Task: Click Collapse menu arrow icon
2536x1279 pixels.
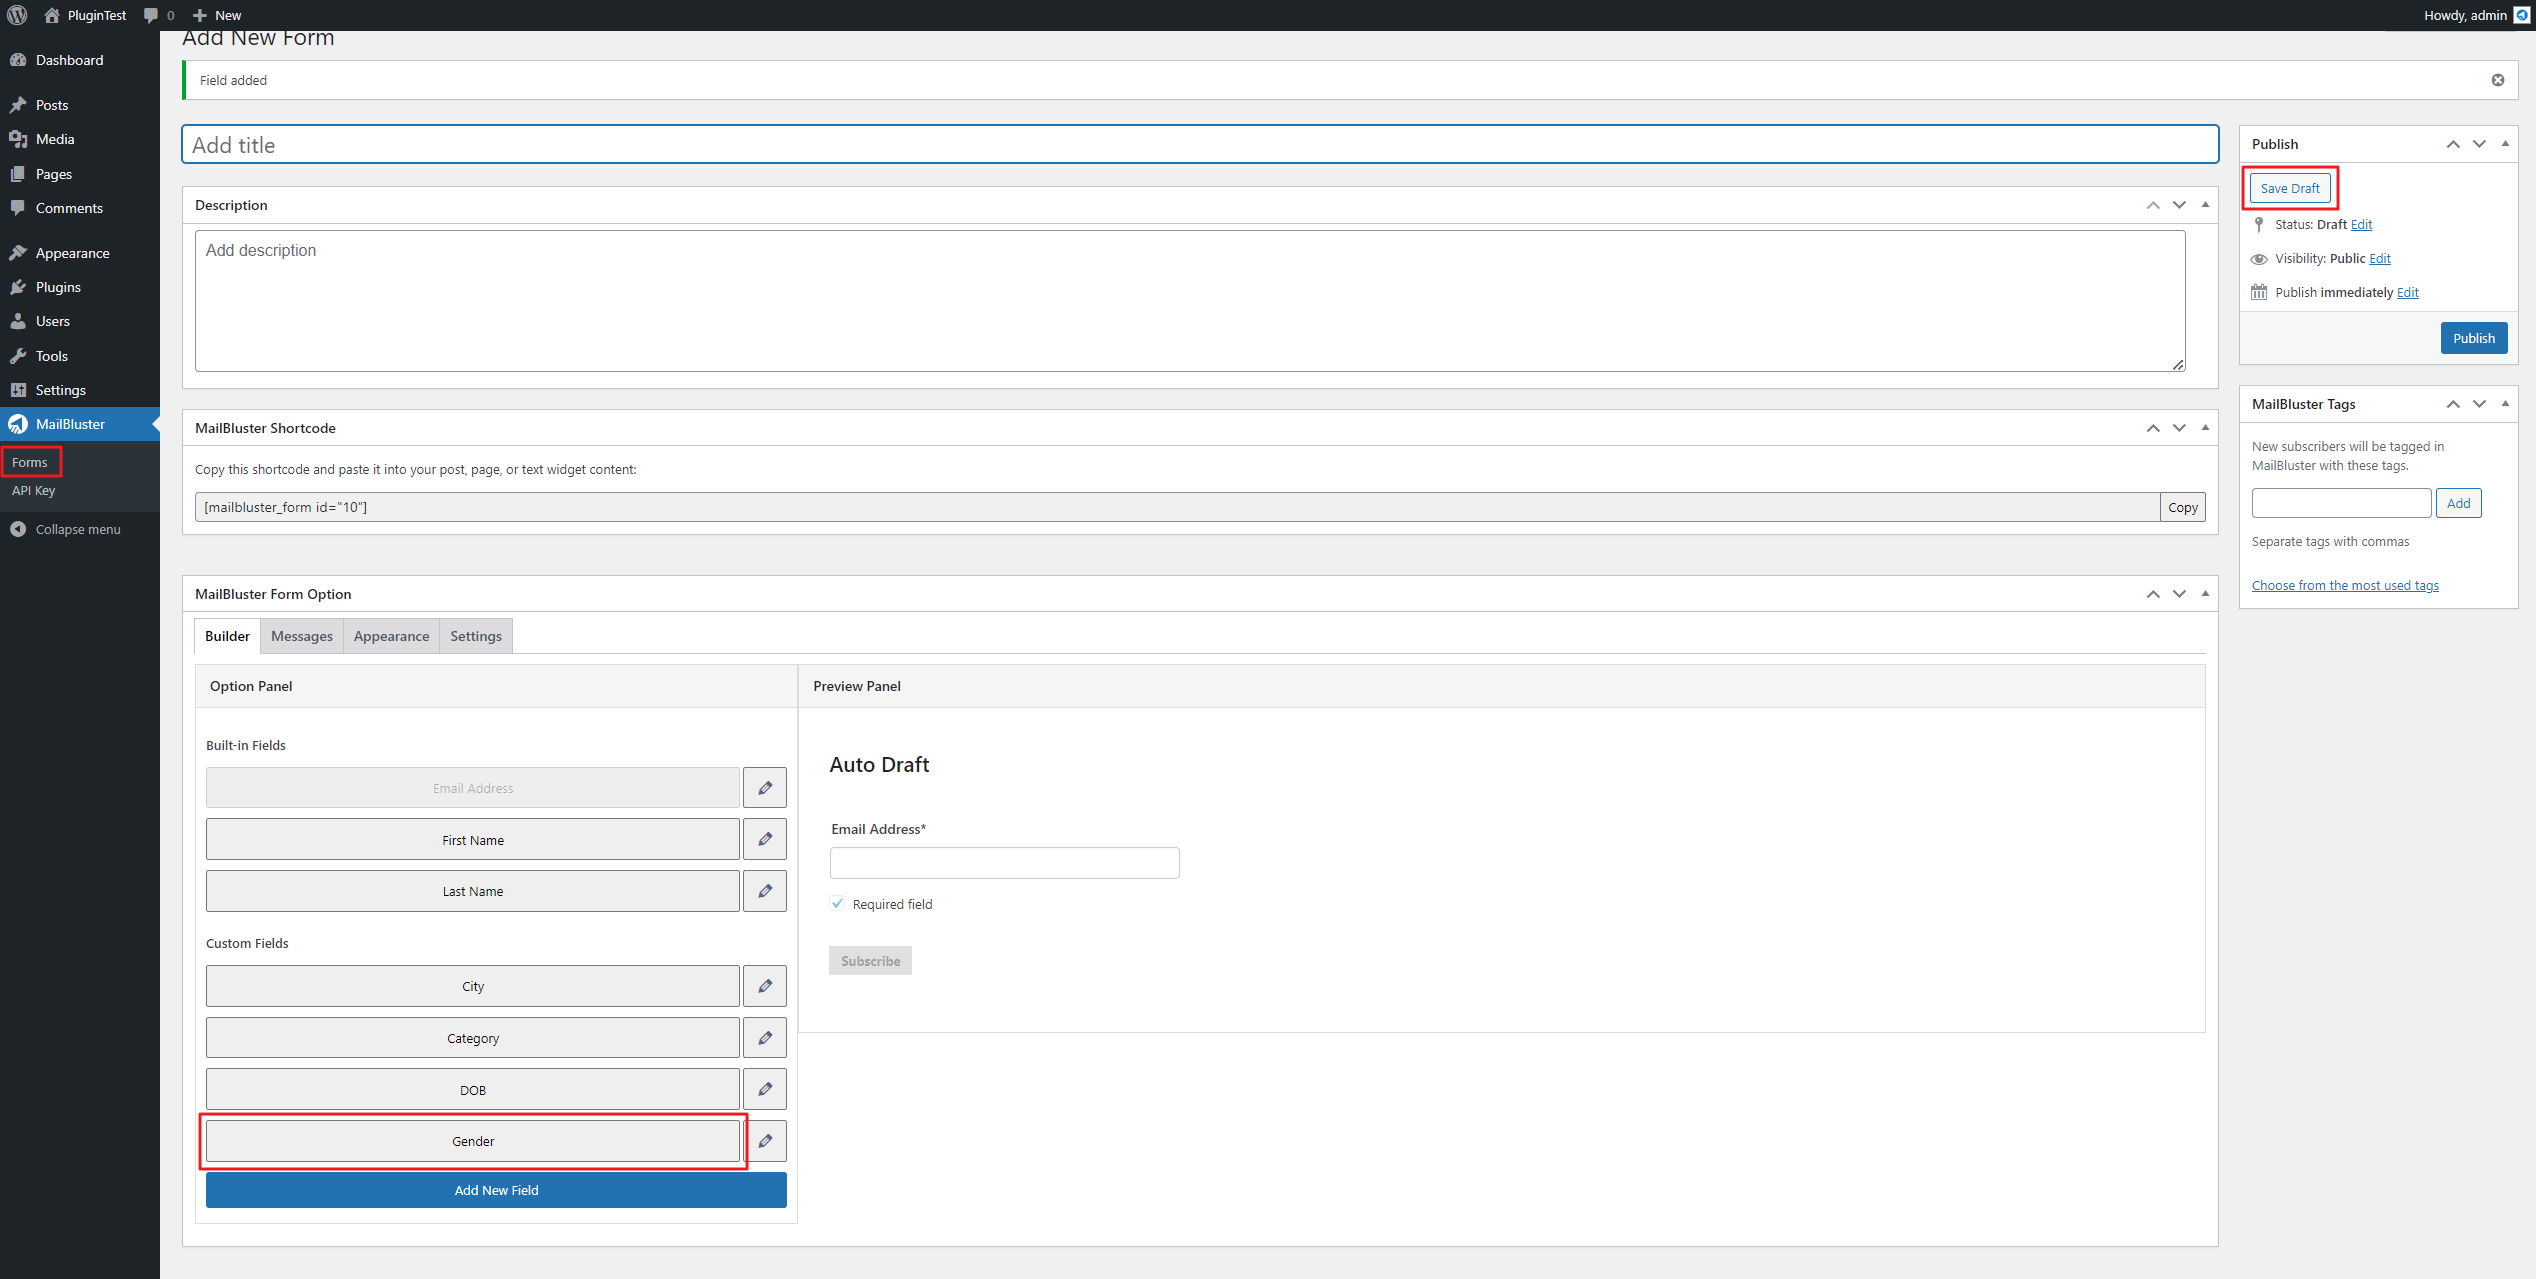Action: (18, 529)
